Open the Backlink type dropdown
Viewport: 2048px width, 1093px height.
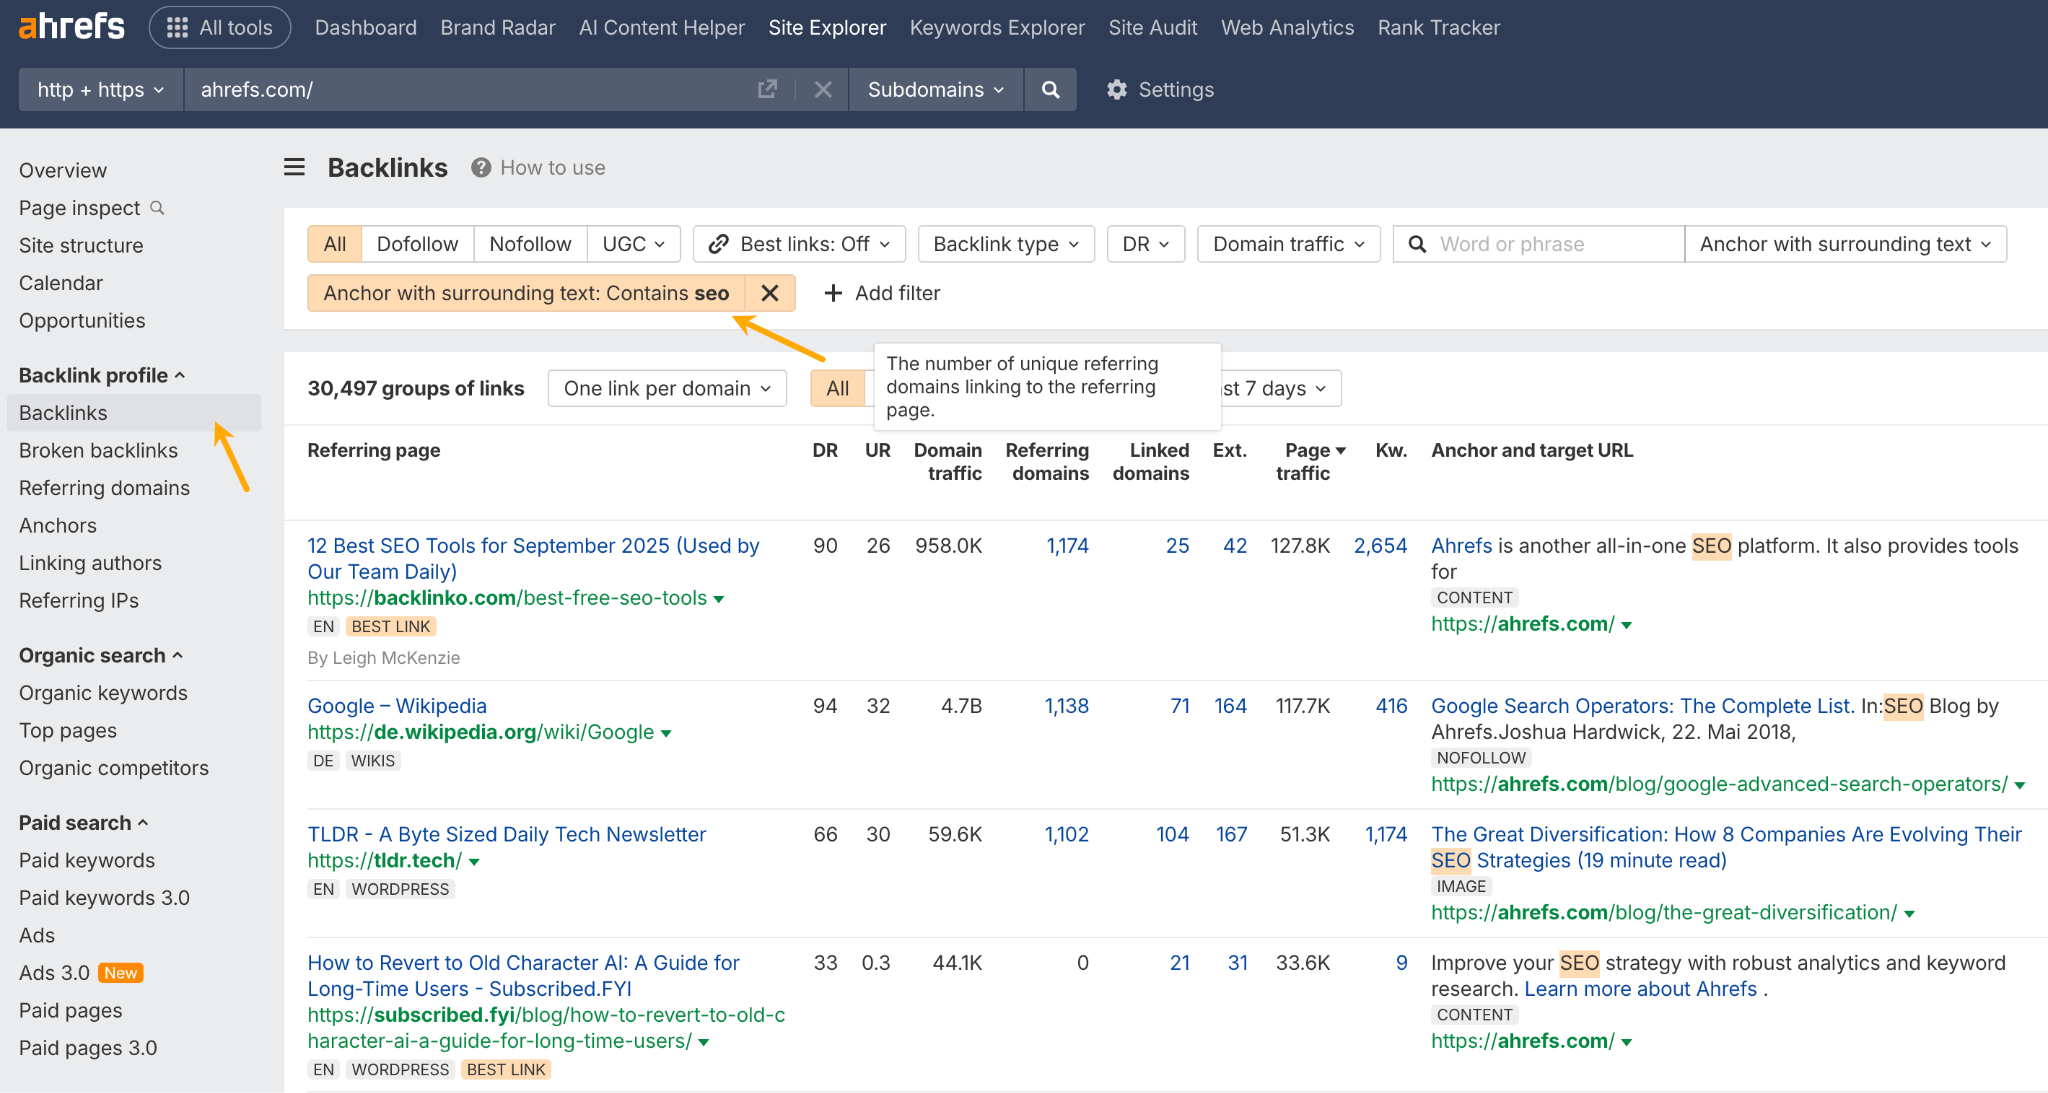(x=1005, y=243)
